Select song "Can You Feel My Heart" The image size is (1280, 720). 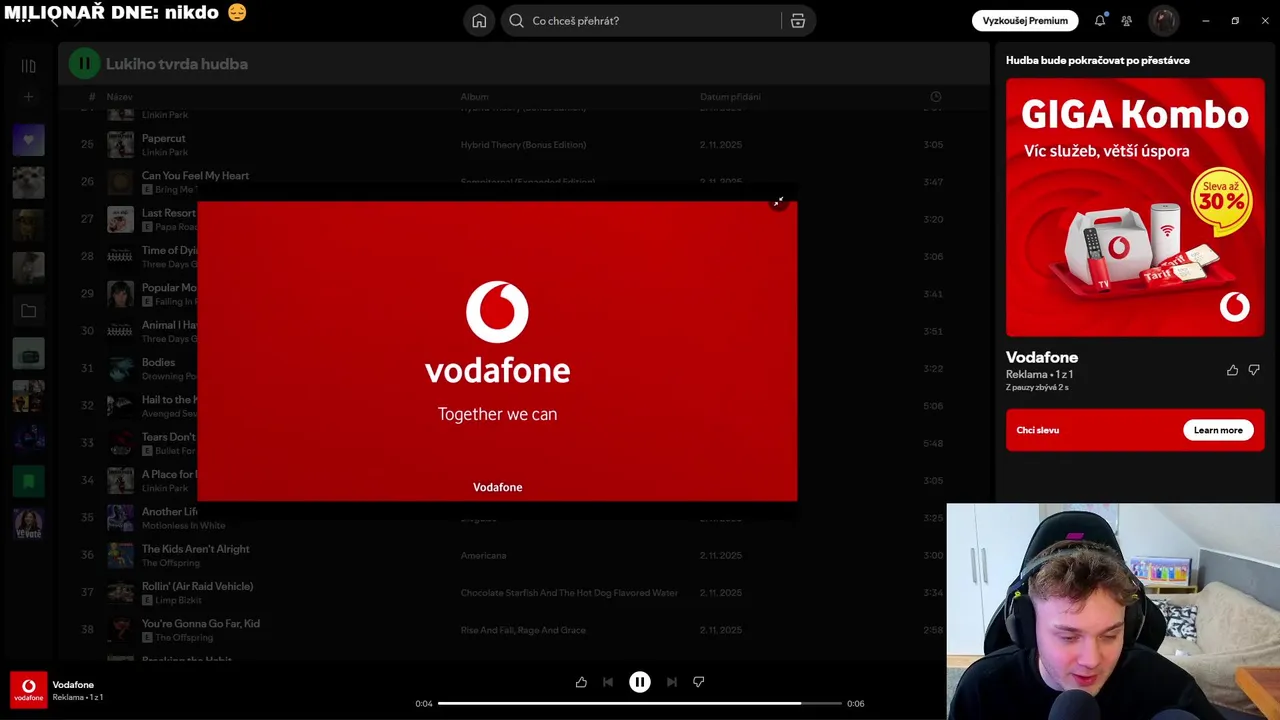point(195,175)
